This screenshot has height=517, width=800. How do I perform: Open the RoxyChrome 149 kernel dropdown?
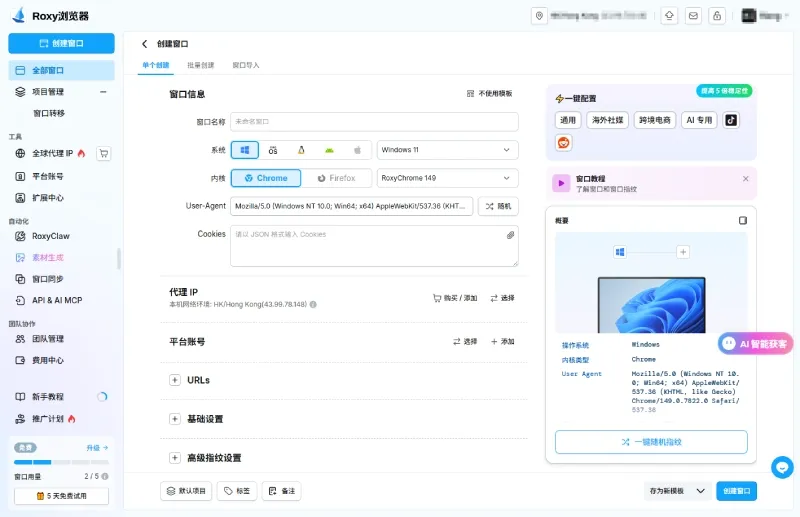447,178
